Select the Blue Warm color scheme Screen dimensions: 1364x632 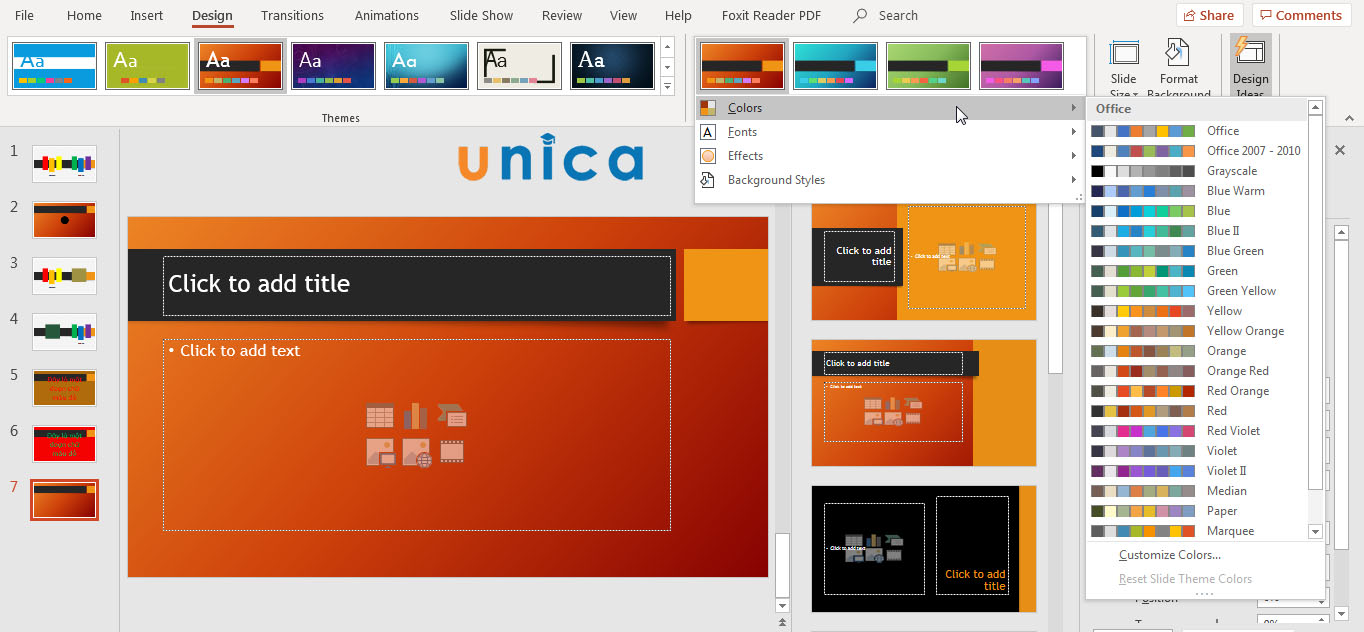pos(1197,191)
